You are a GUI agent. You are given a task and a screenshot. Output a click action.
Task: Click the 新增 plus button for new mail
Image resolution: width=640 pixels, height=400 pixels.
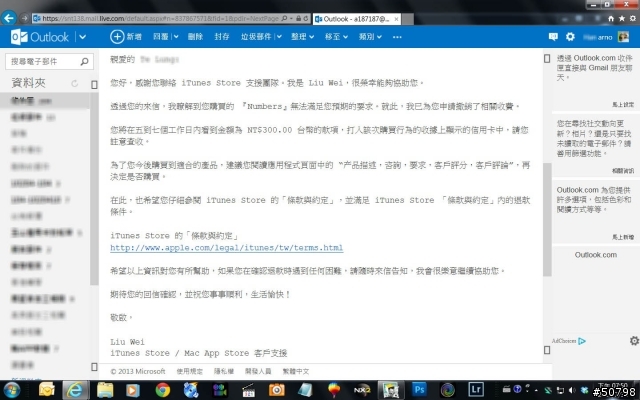(x=126, y=37)
